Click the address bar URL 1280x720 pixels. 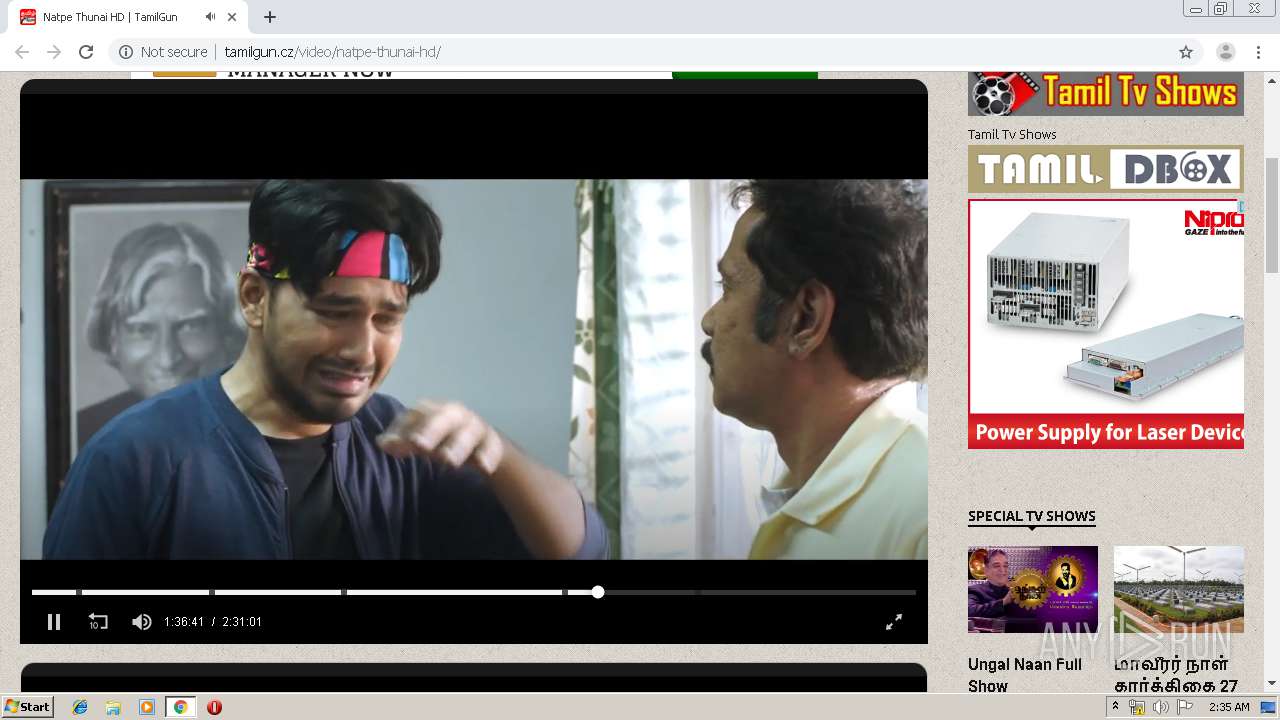point(332,52)
